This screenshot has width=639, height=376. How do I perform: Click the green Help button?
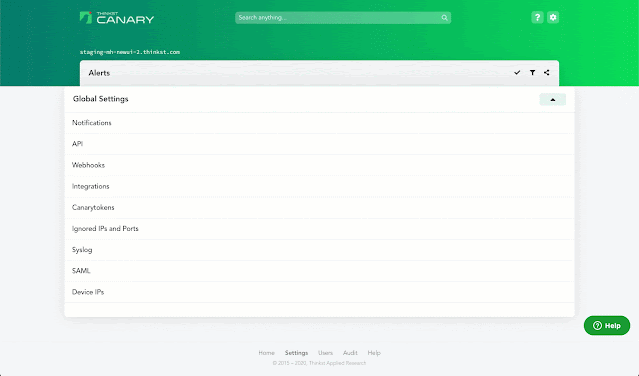click(607, 325)
